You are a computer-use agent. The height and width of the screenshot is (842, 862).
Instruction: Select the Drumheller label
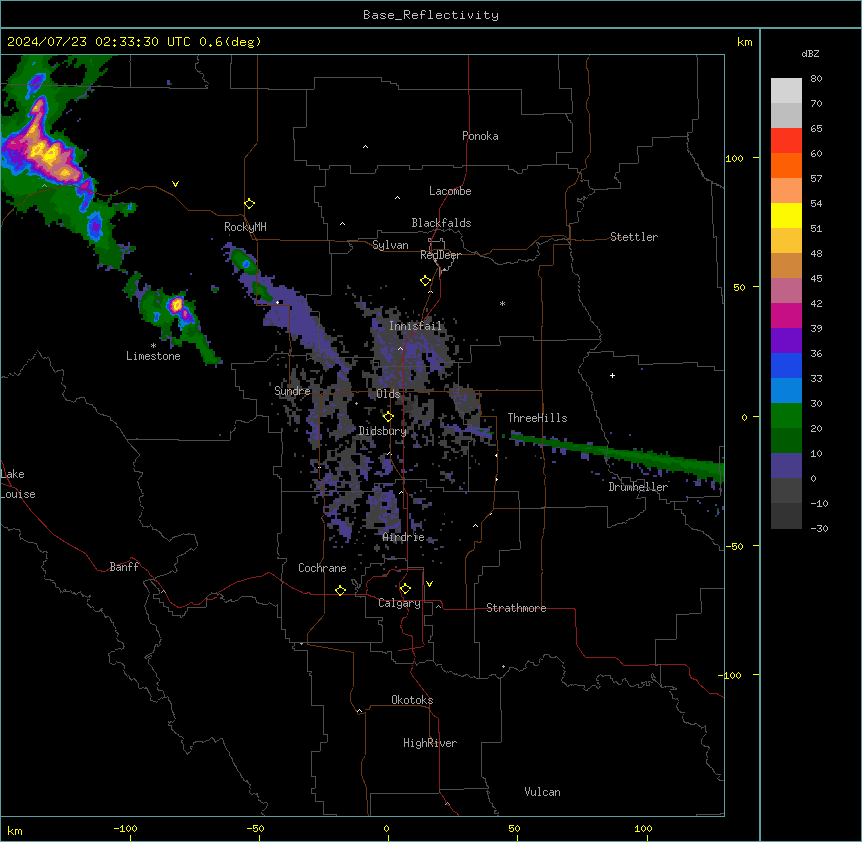(x=638, y=487)
